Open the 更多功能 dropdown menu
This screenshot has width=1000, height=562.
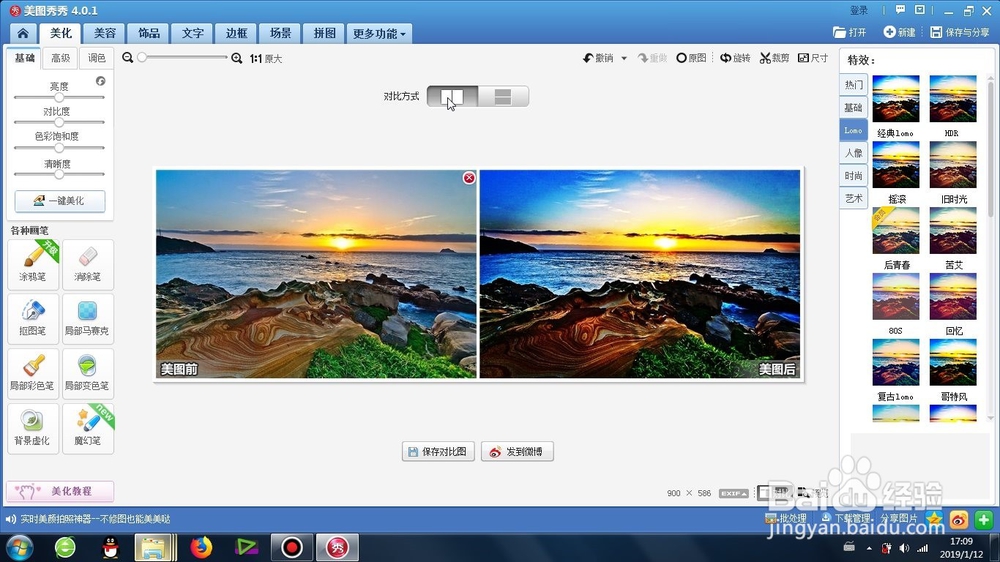(379, 33)
